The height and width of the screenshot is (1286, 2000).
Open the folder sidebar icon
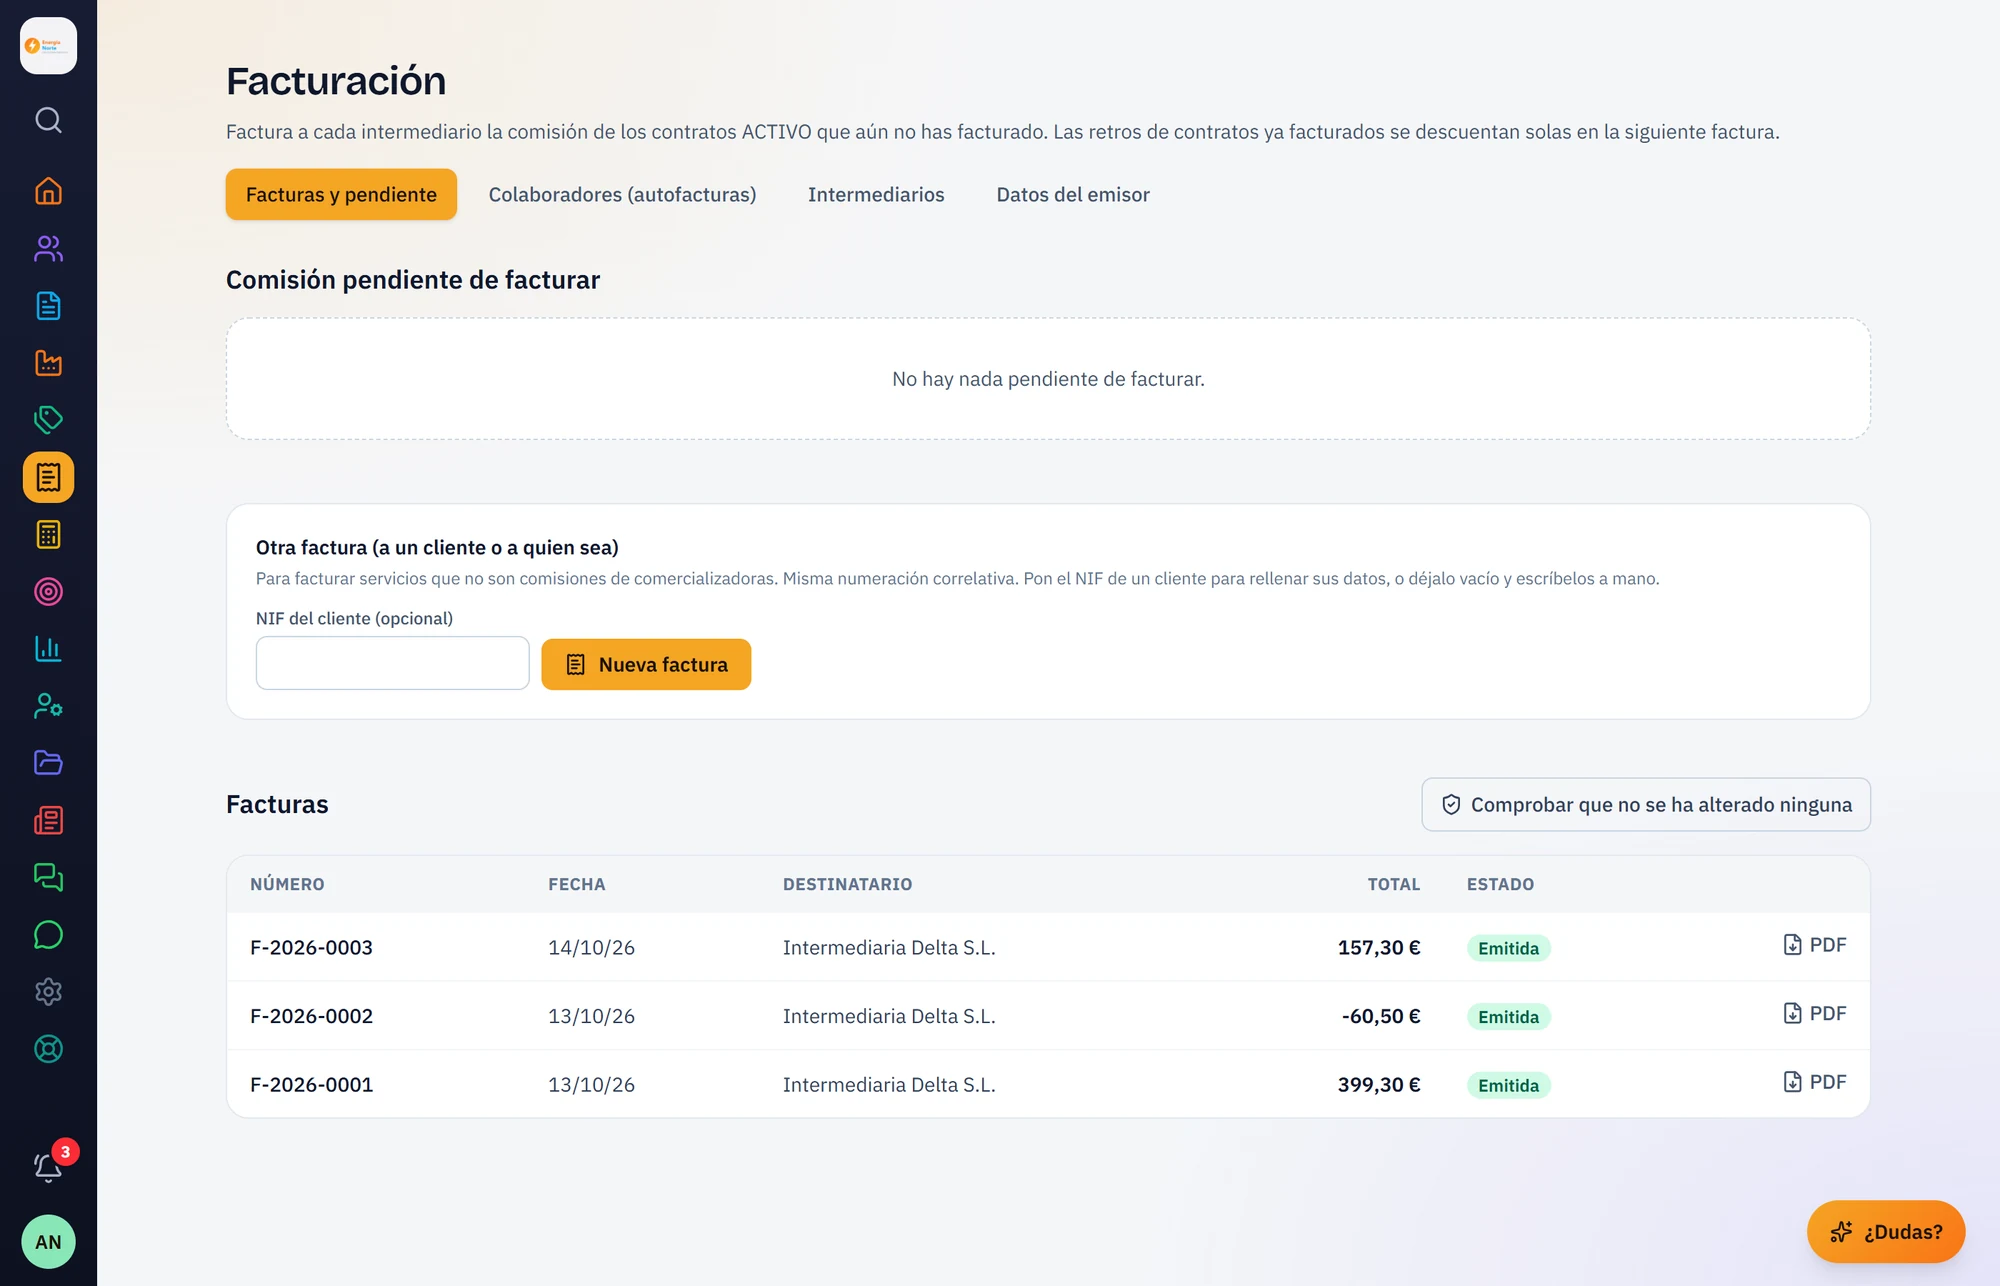click(48, 763)
